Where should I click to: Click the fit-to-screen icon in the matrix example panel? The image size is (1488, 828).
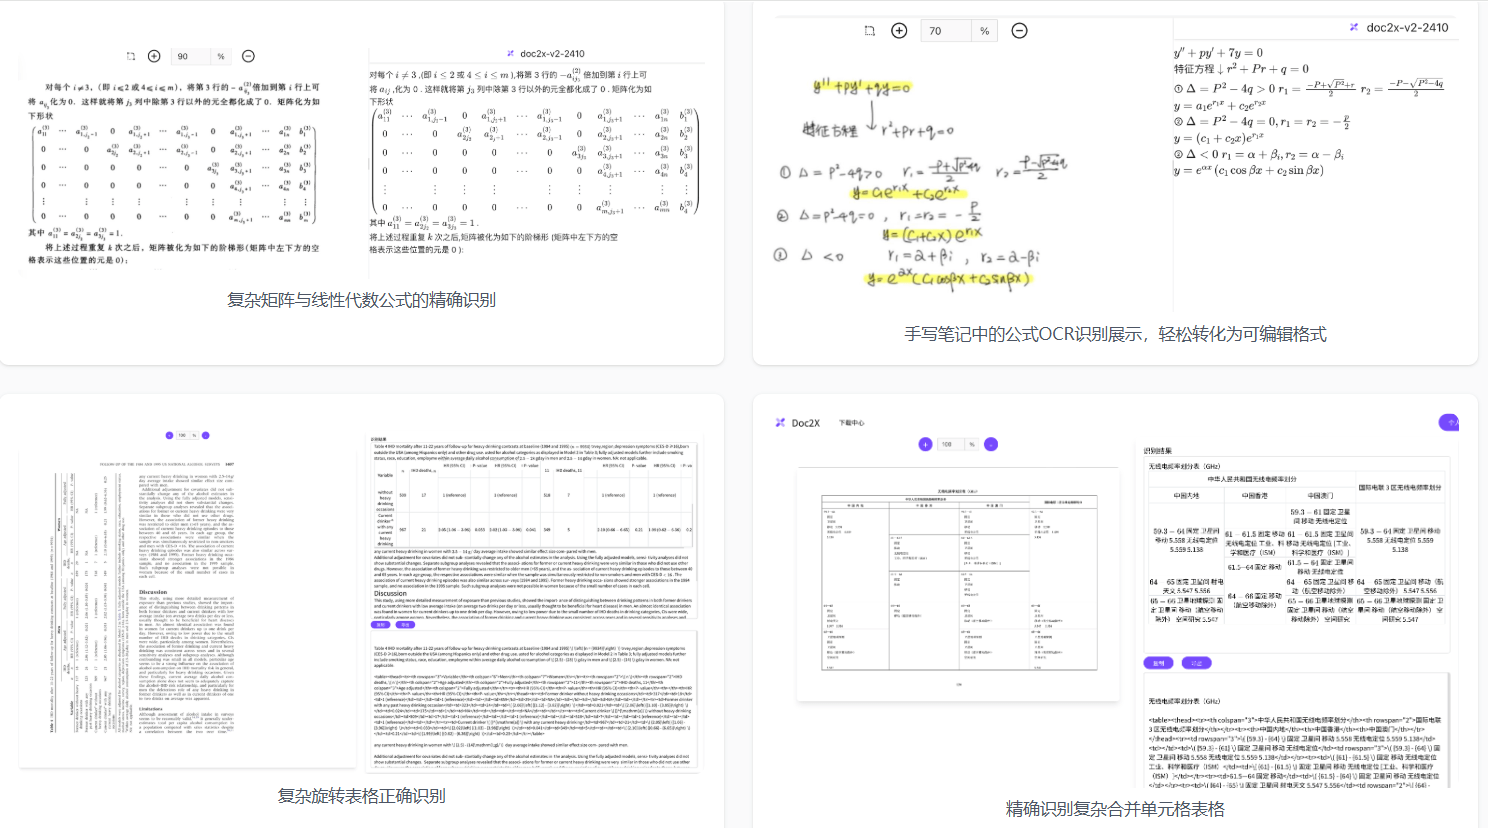[131, 56]
